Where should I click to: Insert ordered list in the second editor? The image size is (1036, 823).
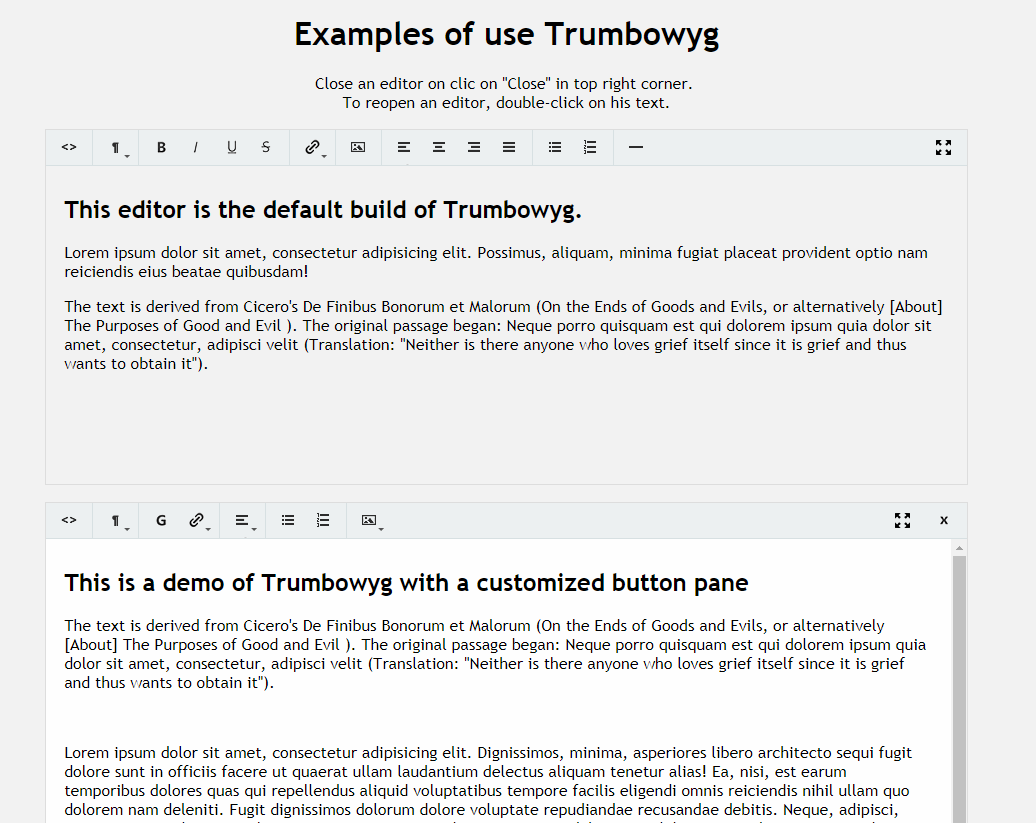point(323,520)
